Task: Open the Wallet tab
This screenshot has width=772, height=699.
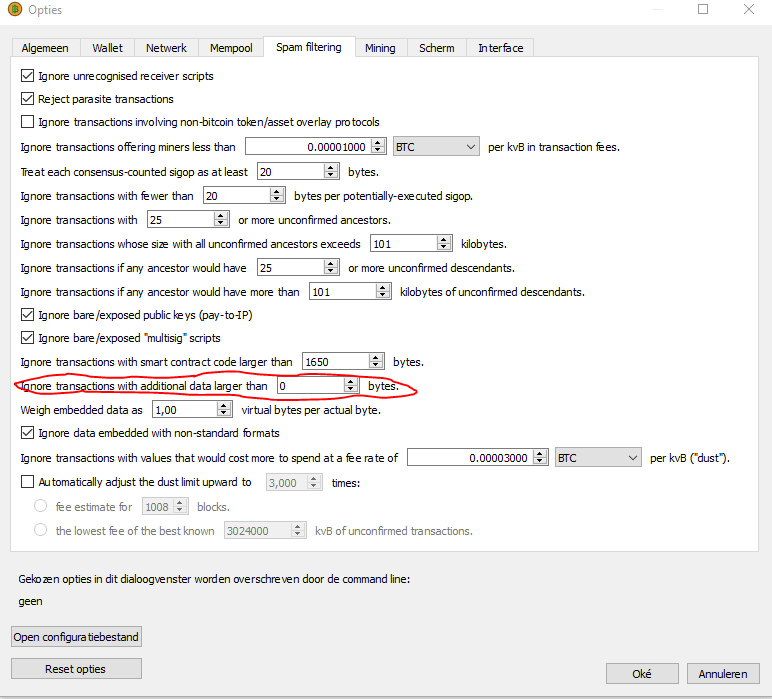Action: 107,48
